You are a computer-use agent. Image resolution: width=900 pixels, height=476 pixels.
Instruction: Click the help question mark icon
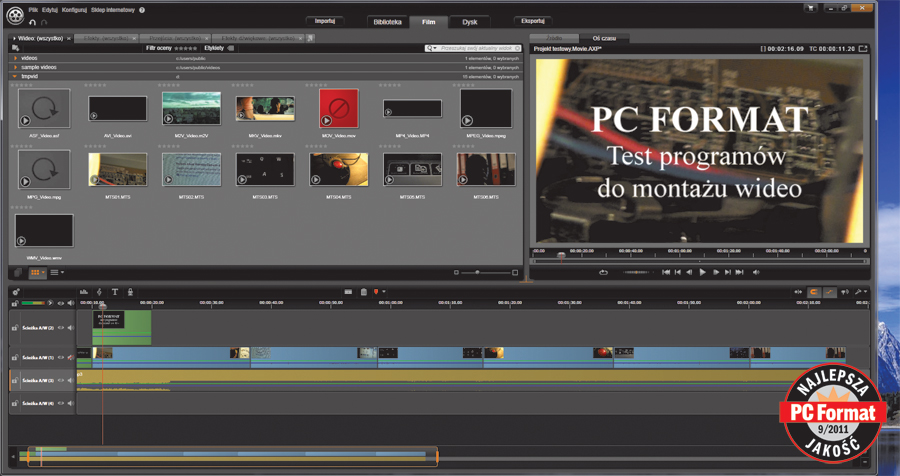(142, 10)
